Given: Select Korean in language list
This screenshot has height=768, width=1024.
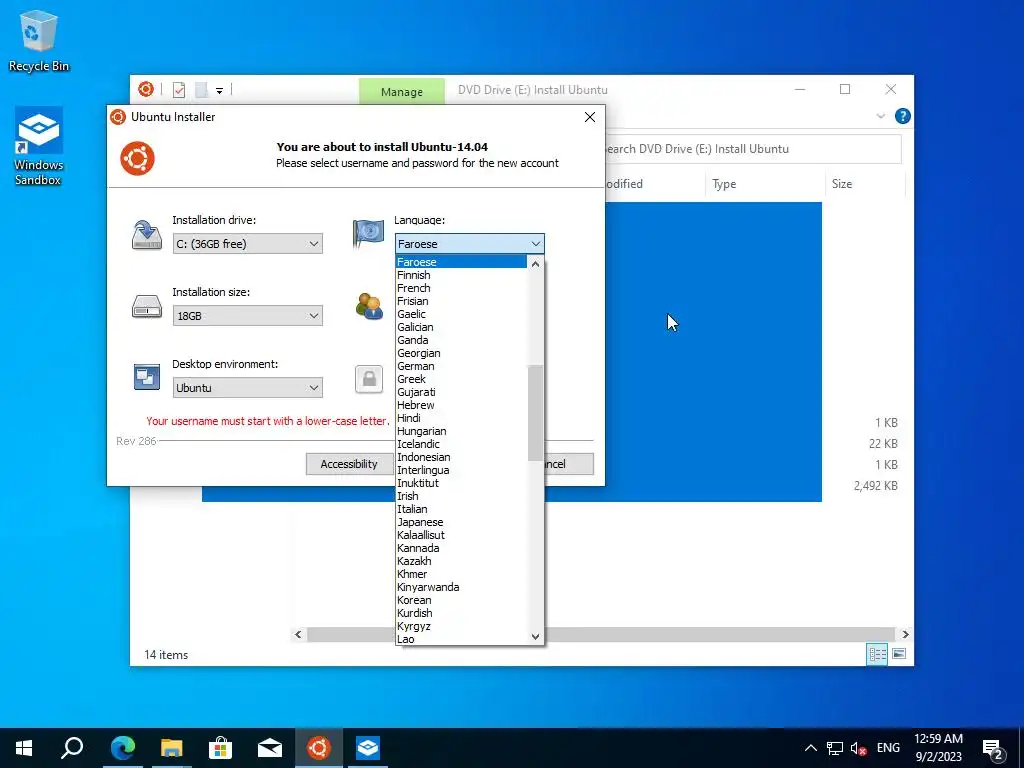Looking at the screenshot, I should coord(461,600).
